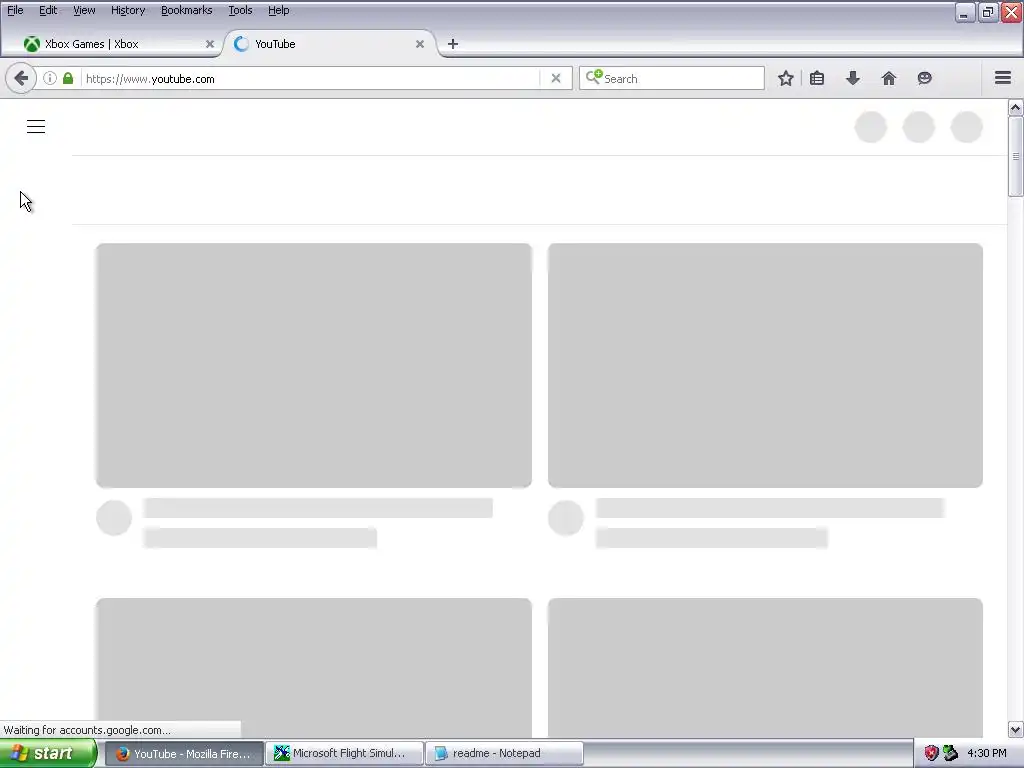This screenshot has width=1024, height=768.
Task: Click the 4:30 PM system clock
Action: [987, 754]
